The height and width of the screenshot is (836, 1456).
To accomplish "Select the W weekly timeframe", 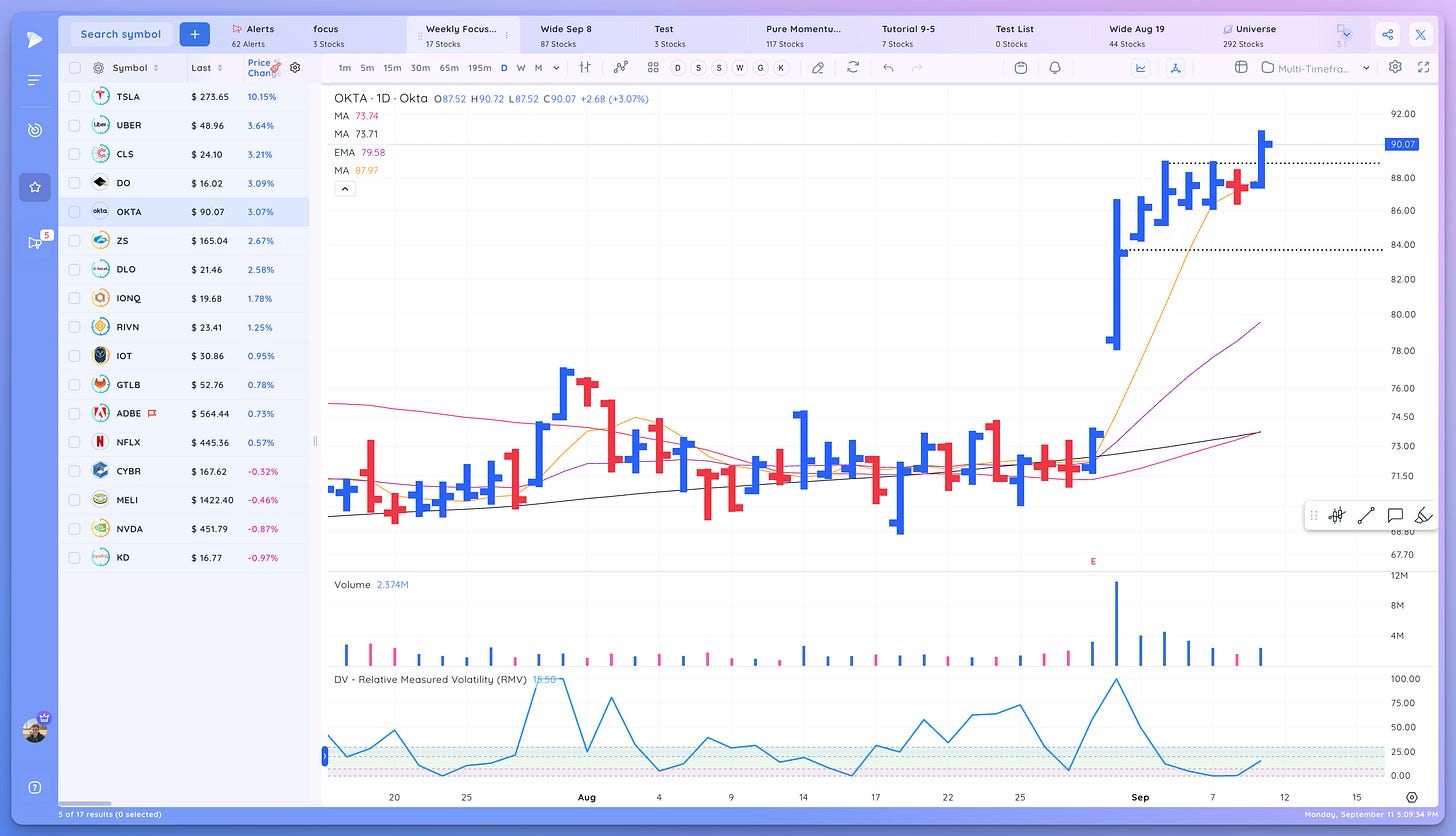I will (521, 68).
